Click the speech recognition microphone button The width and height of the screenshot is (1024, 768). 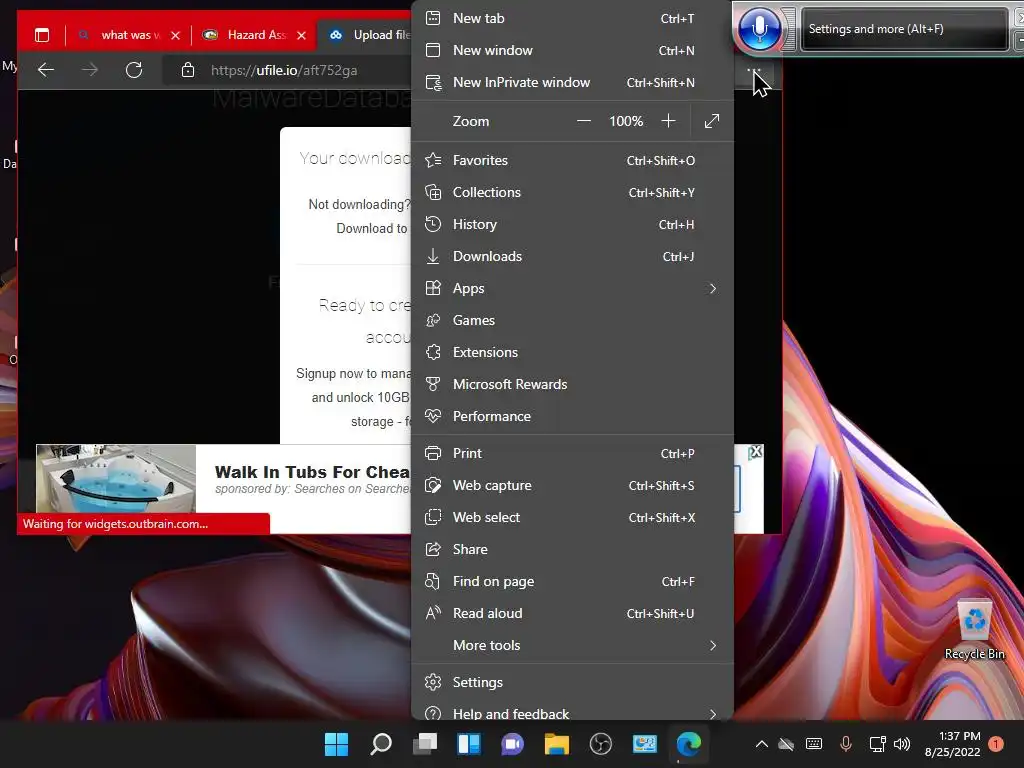tap(759, 29)
